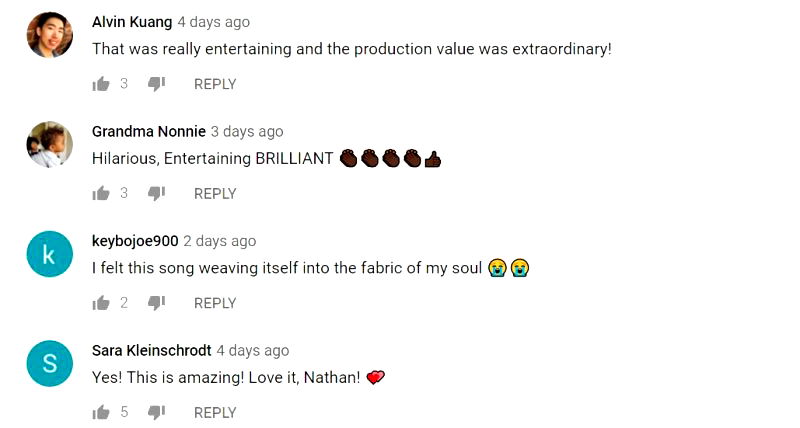
Task: Dislike keybojoe900's comment
Action: [156, 303]
